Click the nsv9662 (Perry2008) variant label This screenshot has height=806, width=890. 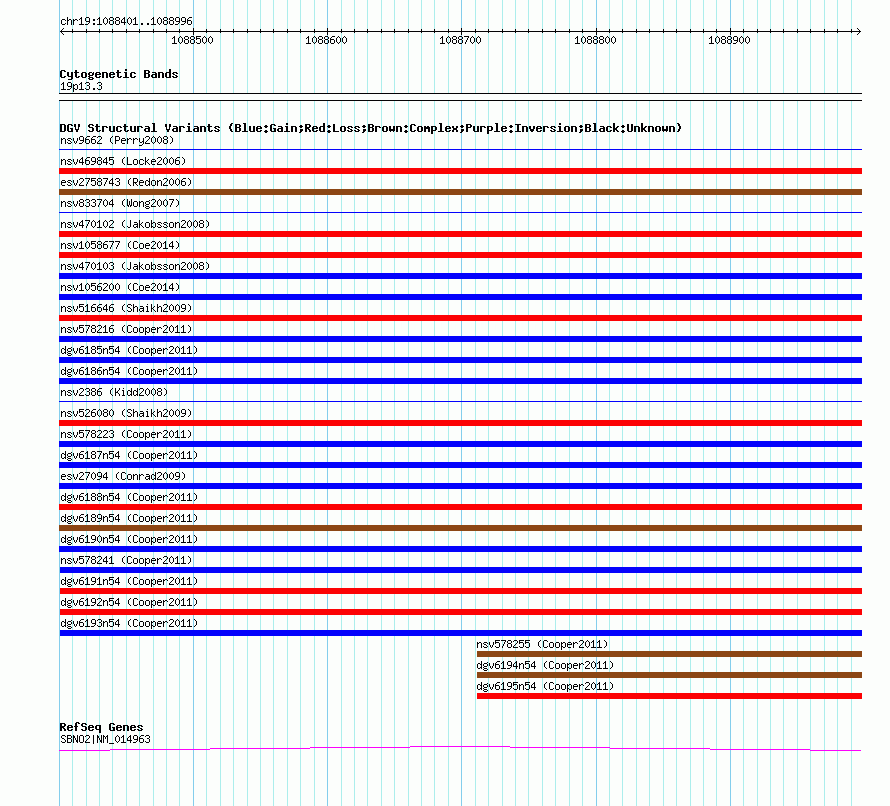(x=117, y=140)
